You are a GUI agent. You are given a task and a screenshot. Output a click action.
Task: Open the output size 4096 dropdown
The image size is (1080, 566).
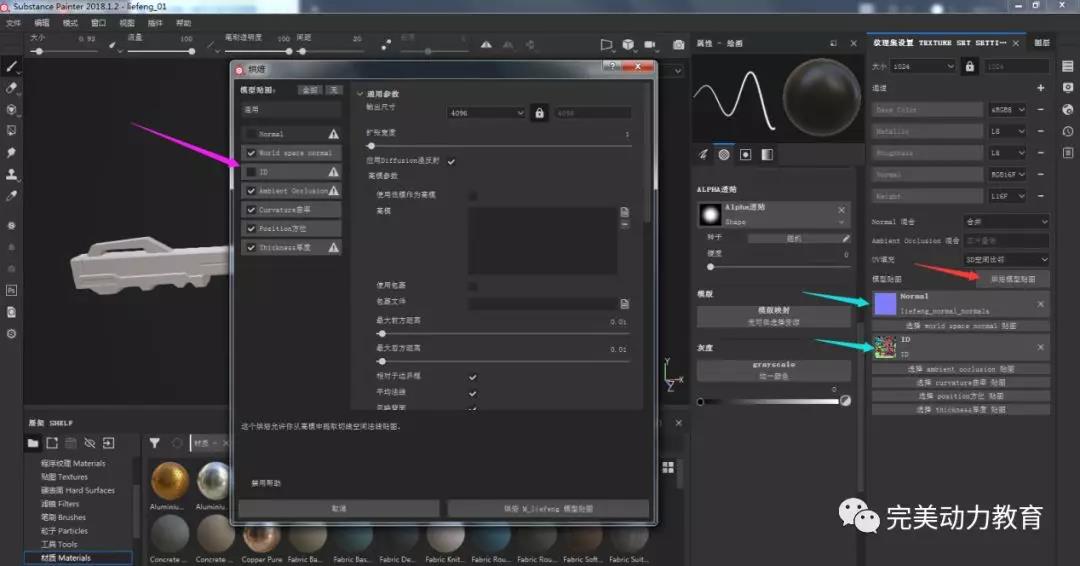pos(486,113)
